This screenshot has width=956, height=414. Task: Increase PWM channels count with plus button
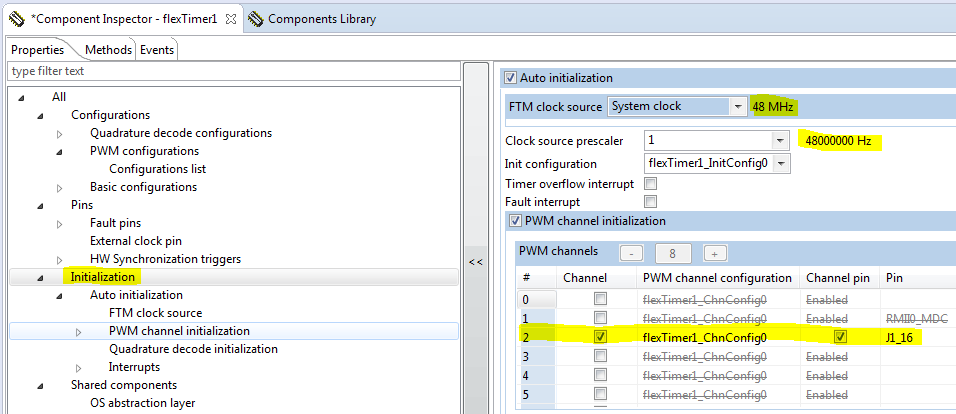pyautogui.click(x=716, y=253)
